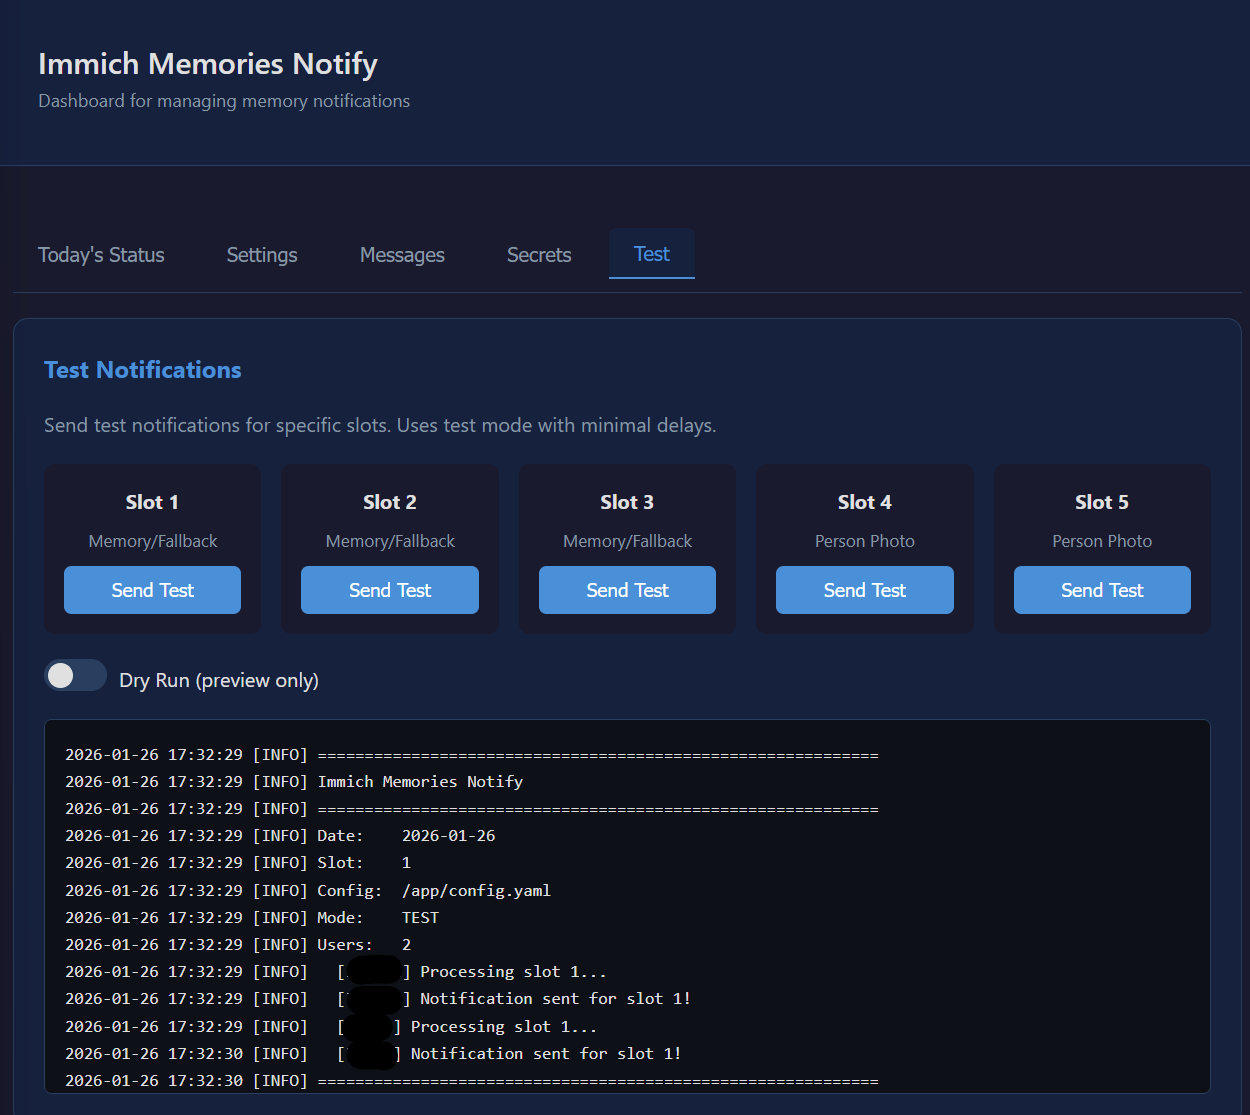The width and height of the screenshot is (1250, 1115).
Task: Click the log line 'Users: 2'
Action: click(x=238, y=945)
